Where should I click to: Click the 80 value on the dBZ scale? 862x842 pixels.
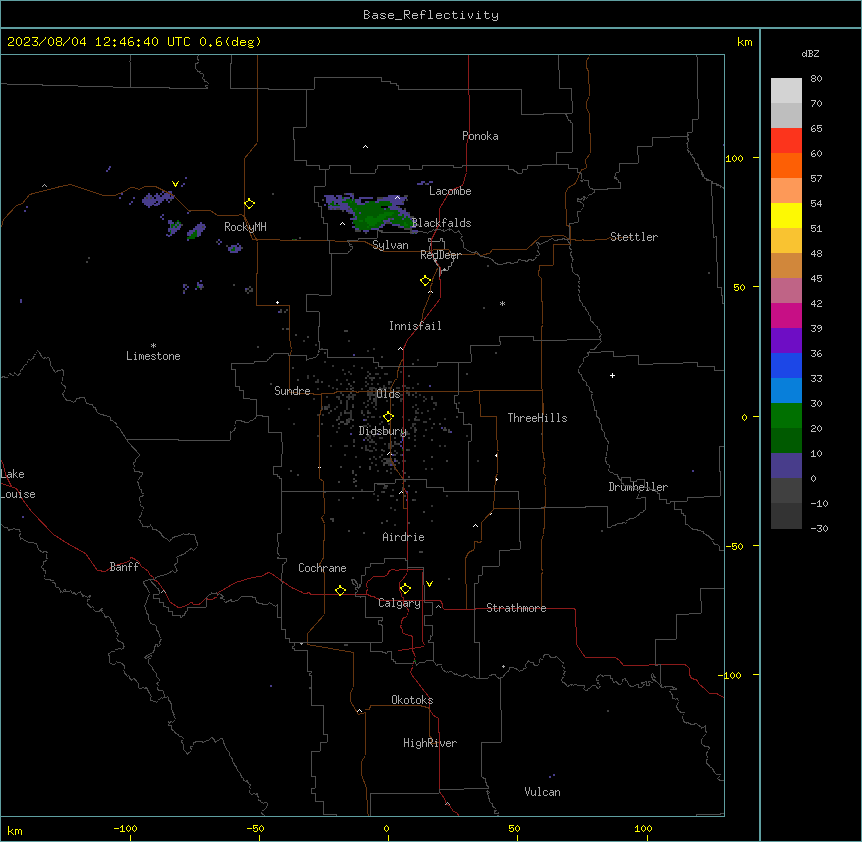816,79
